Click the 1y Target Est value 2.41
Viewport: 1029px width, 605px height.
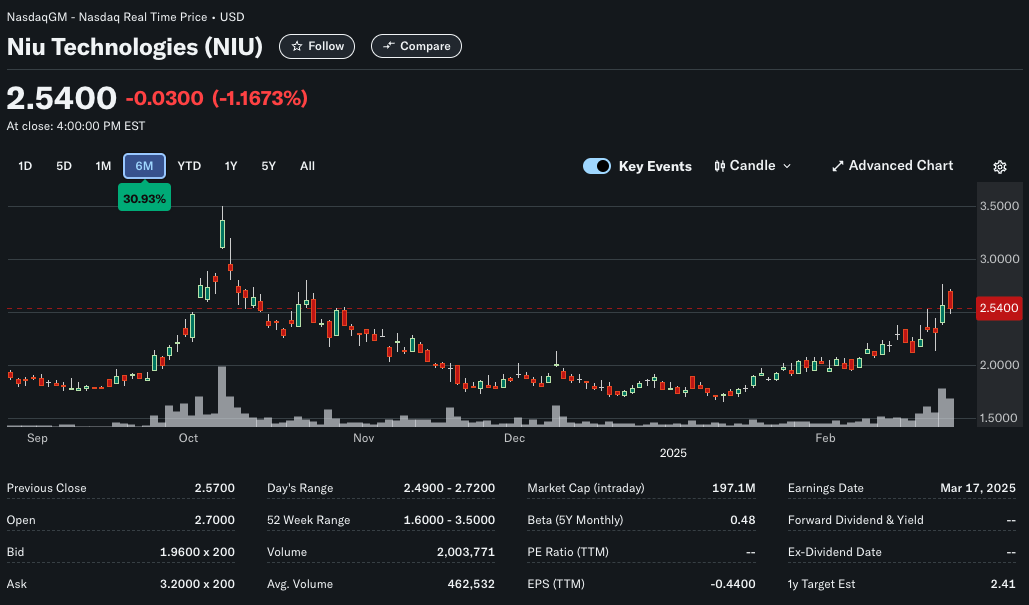1003,584
